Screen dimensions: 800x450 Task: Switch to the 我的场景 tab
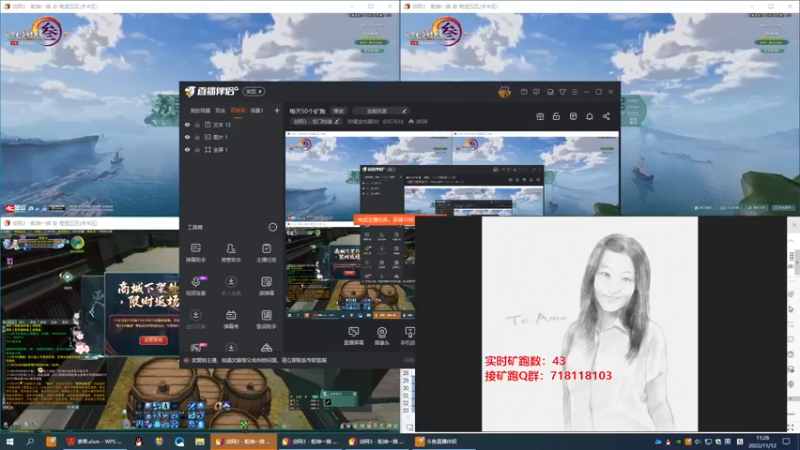tap(200, 110)
